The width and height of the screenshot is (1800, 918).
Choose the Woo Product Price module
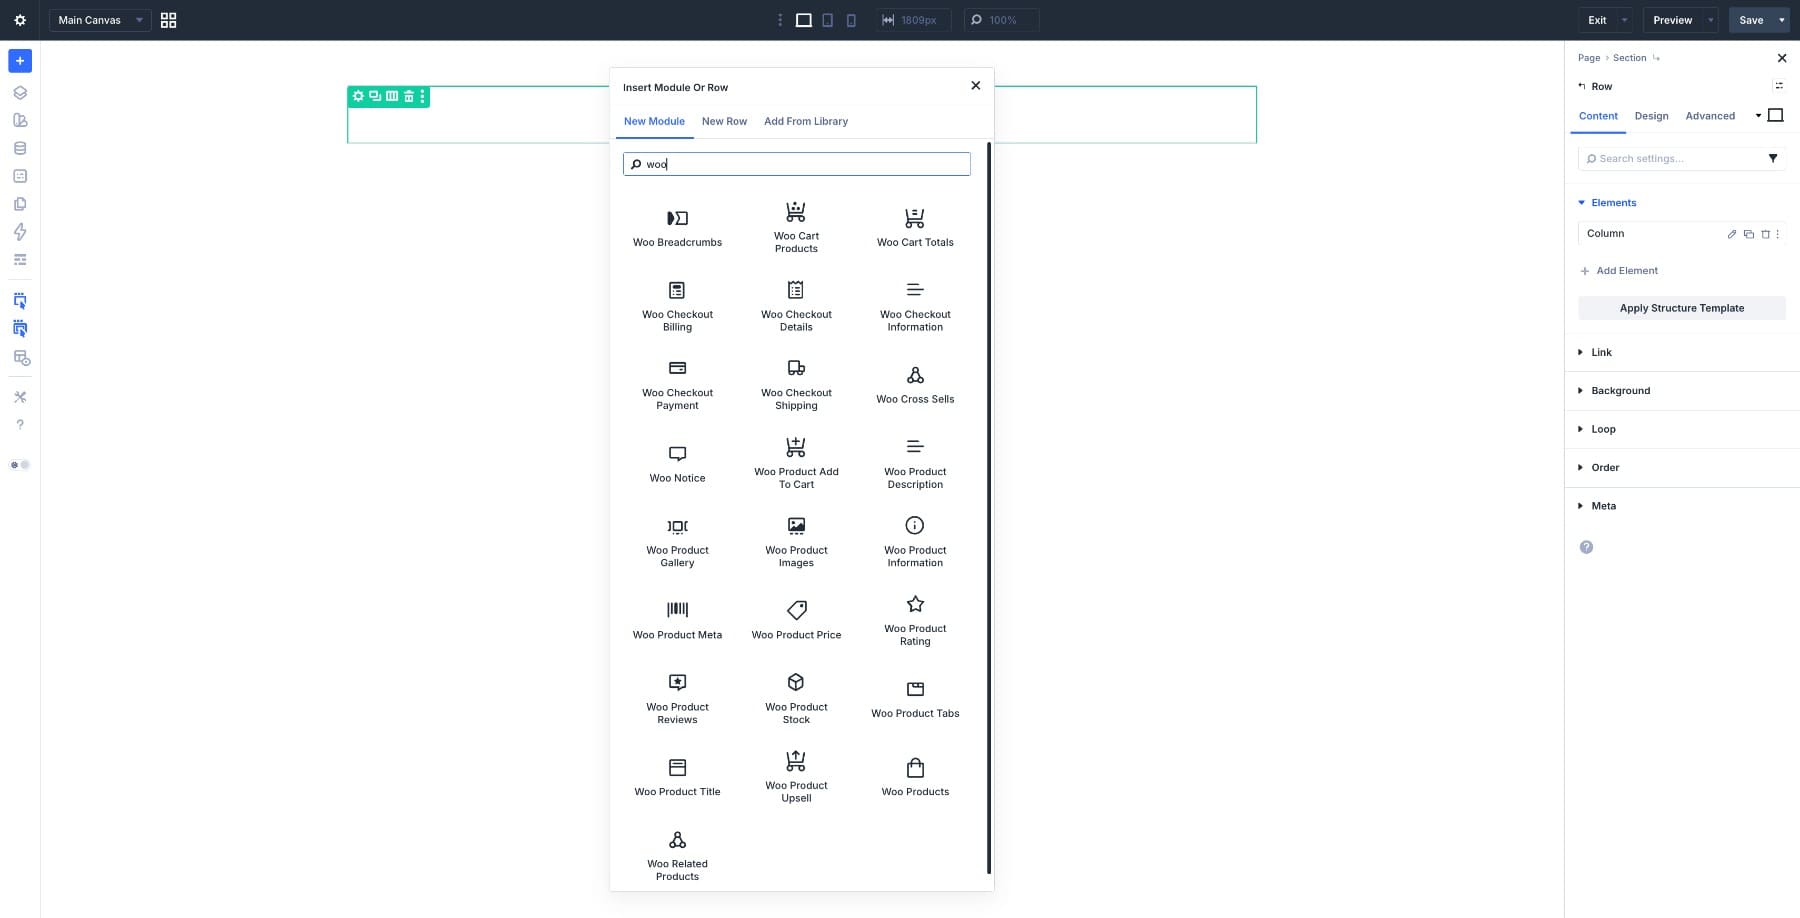coord(796,619)
